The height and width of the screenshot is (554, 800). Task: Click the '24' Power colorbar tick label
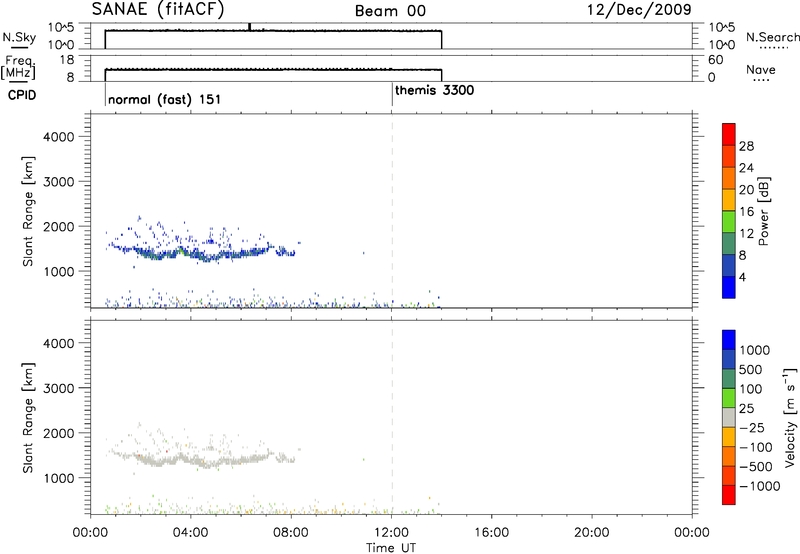pyautogui.click(x=746, y=168)
